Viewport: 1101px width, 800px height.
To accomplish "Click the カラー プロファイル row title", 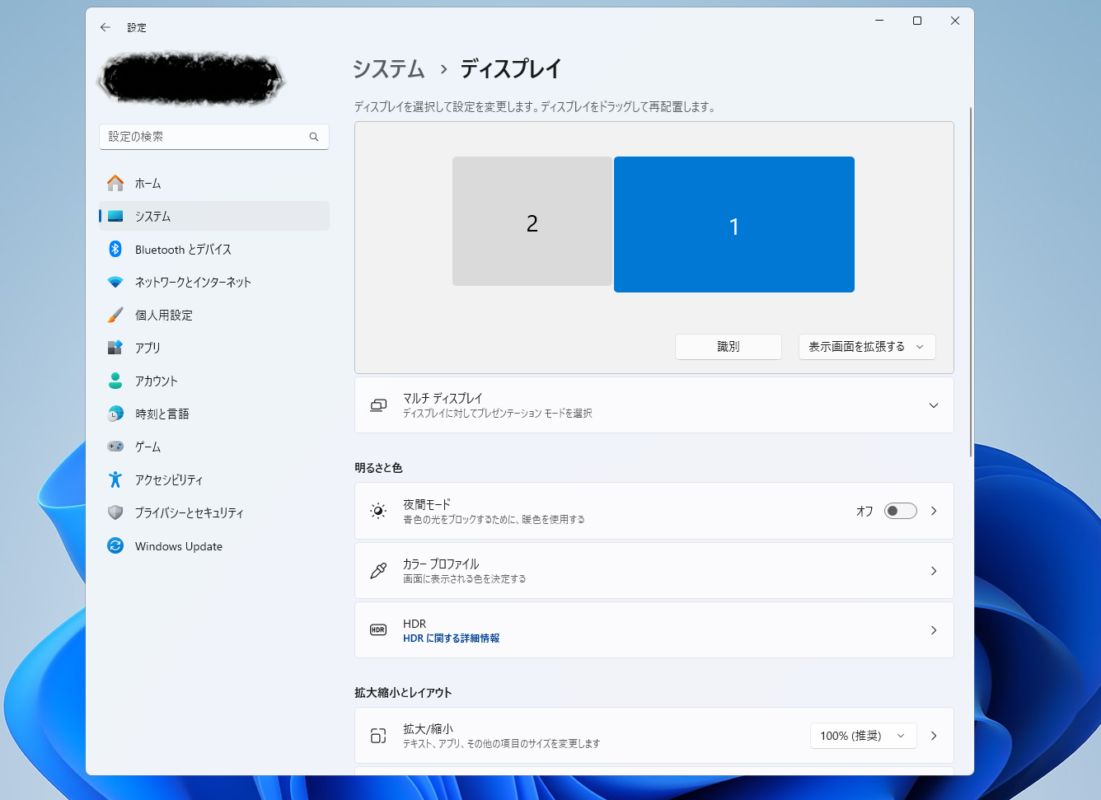I will pos(441,564).
